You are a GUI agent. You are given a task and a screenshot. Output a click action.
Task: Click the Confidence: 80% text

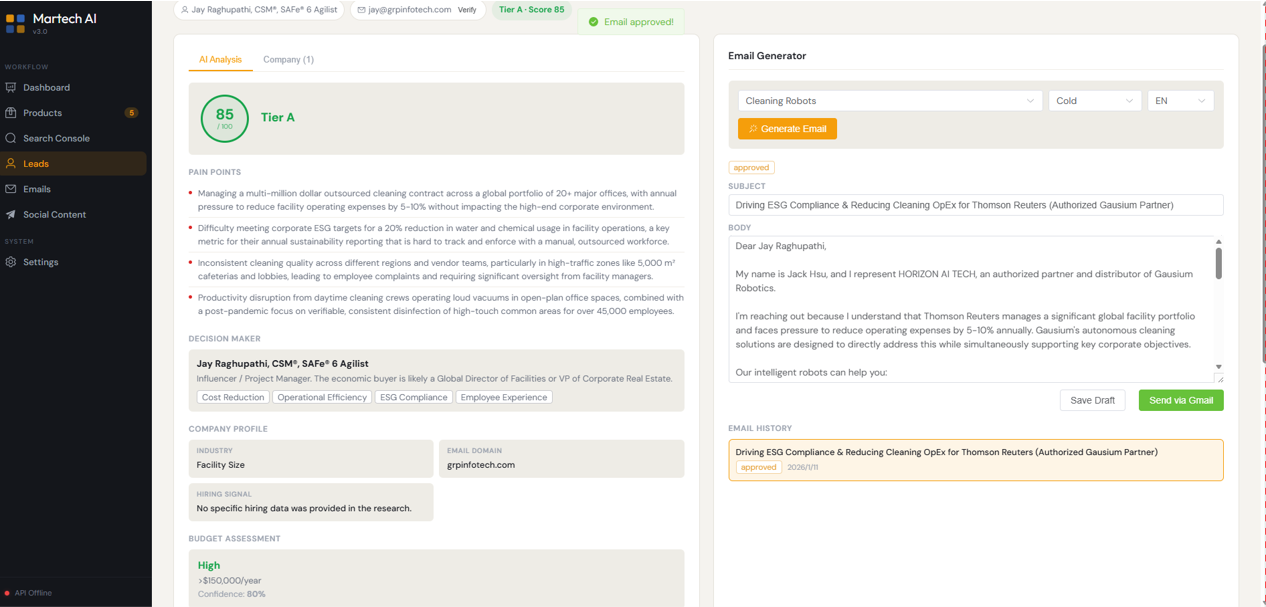[x=231, y=594]
